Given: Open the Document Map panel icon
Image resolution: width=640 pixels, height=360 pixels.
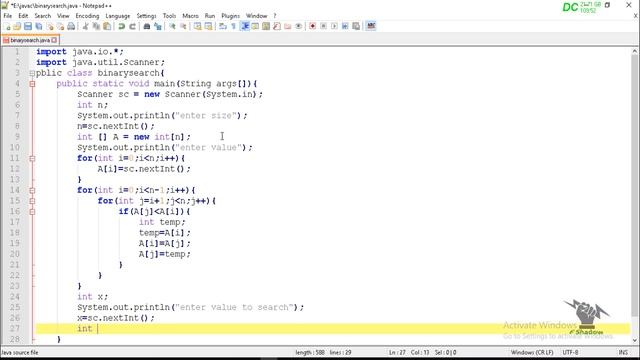Looking at the screenshot, I should [266, 27].
